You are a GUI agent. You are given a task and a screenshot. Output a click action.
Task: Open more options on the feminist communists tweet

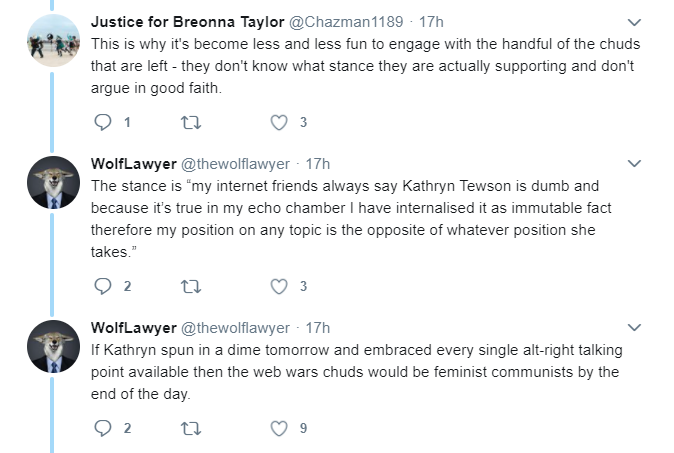(x=634, y=328)
